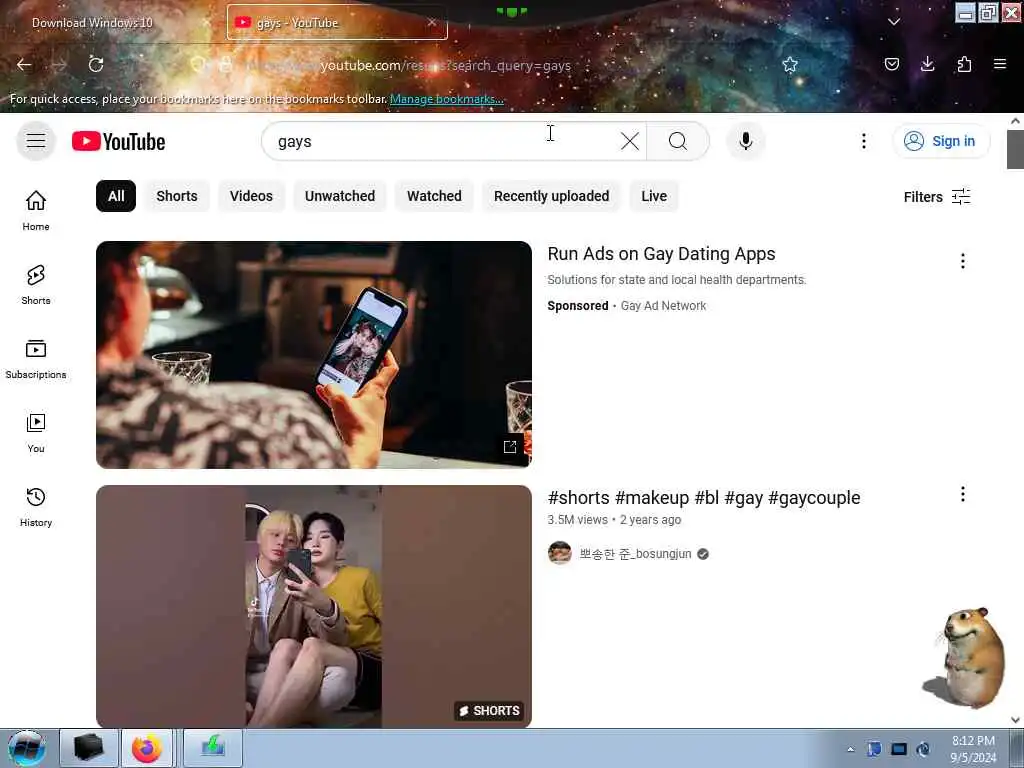Open Subscriptions in the sidebar
Viewport: 1024px width, 768px height.
pyautogui.click(x=36, y=359)
